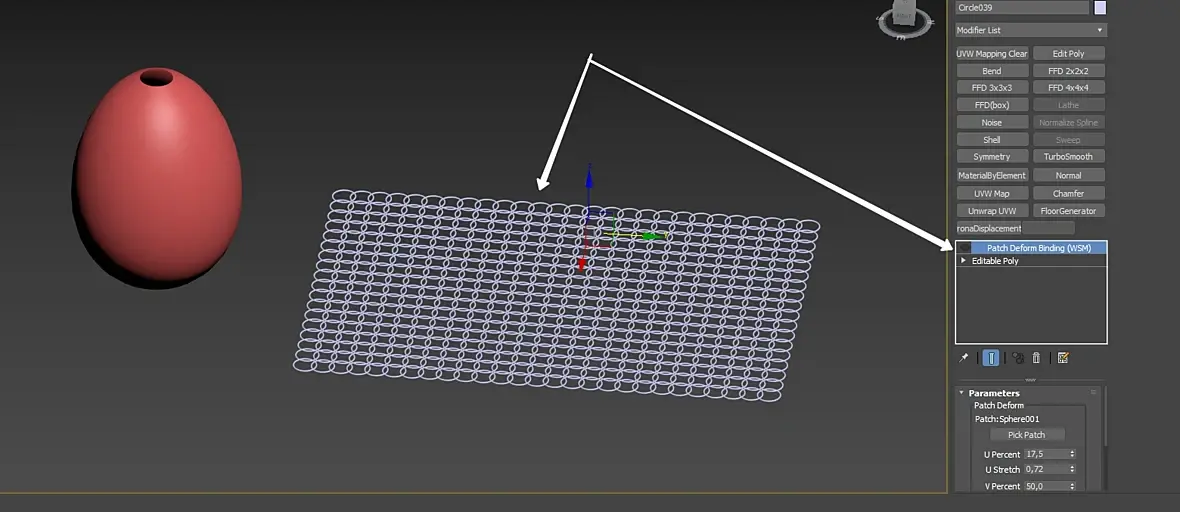Screen dimensions: 1180x512
Task: Apply the TurboSmooth modifier button
Action: coord(1069,157)
